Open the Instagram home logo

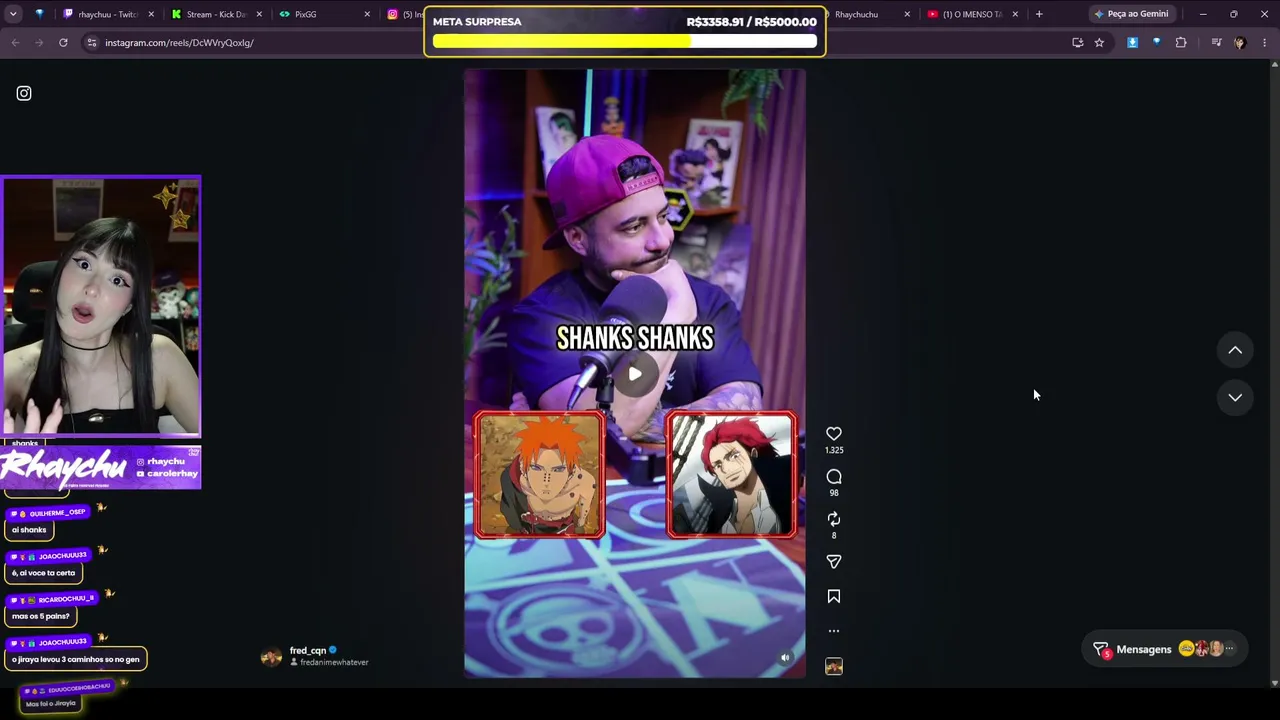coord(24,93)
